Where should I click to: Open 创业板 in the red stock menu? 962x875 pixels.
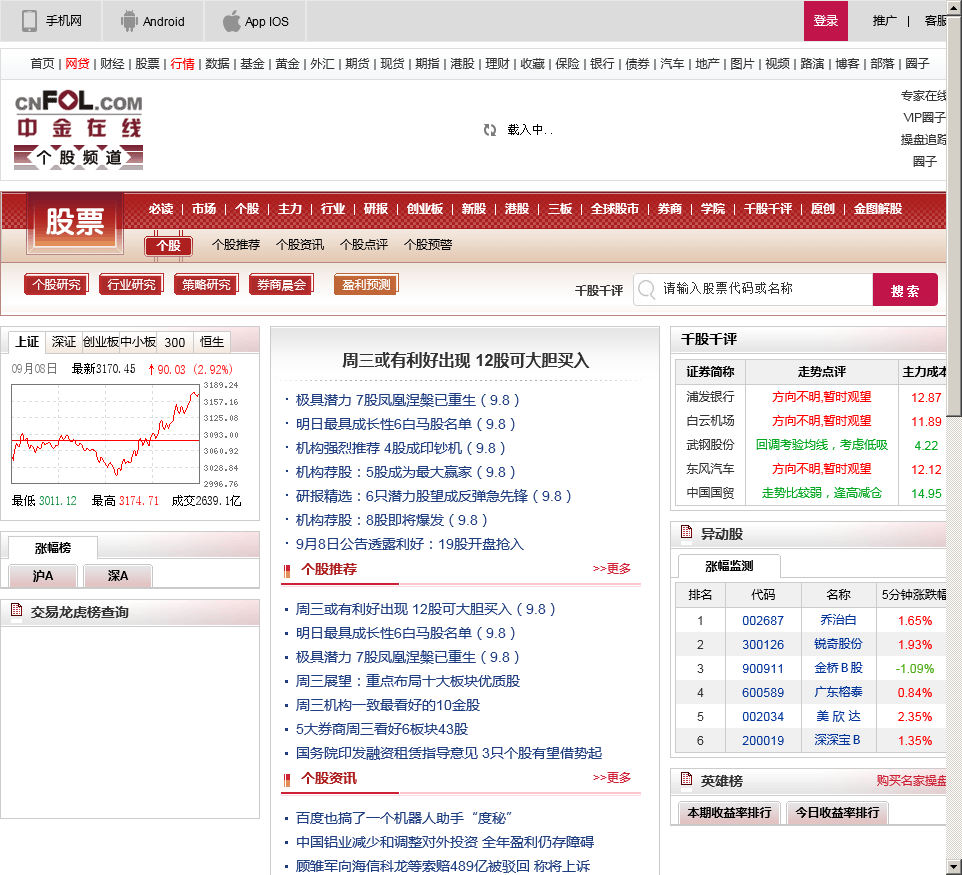425,209
